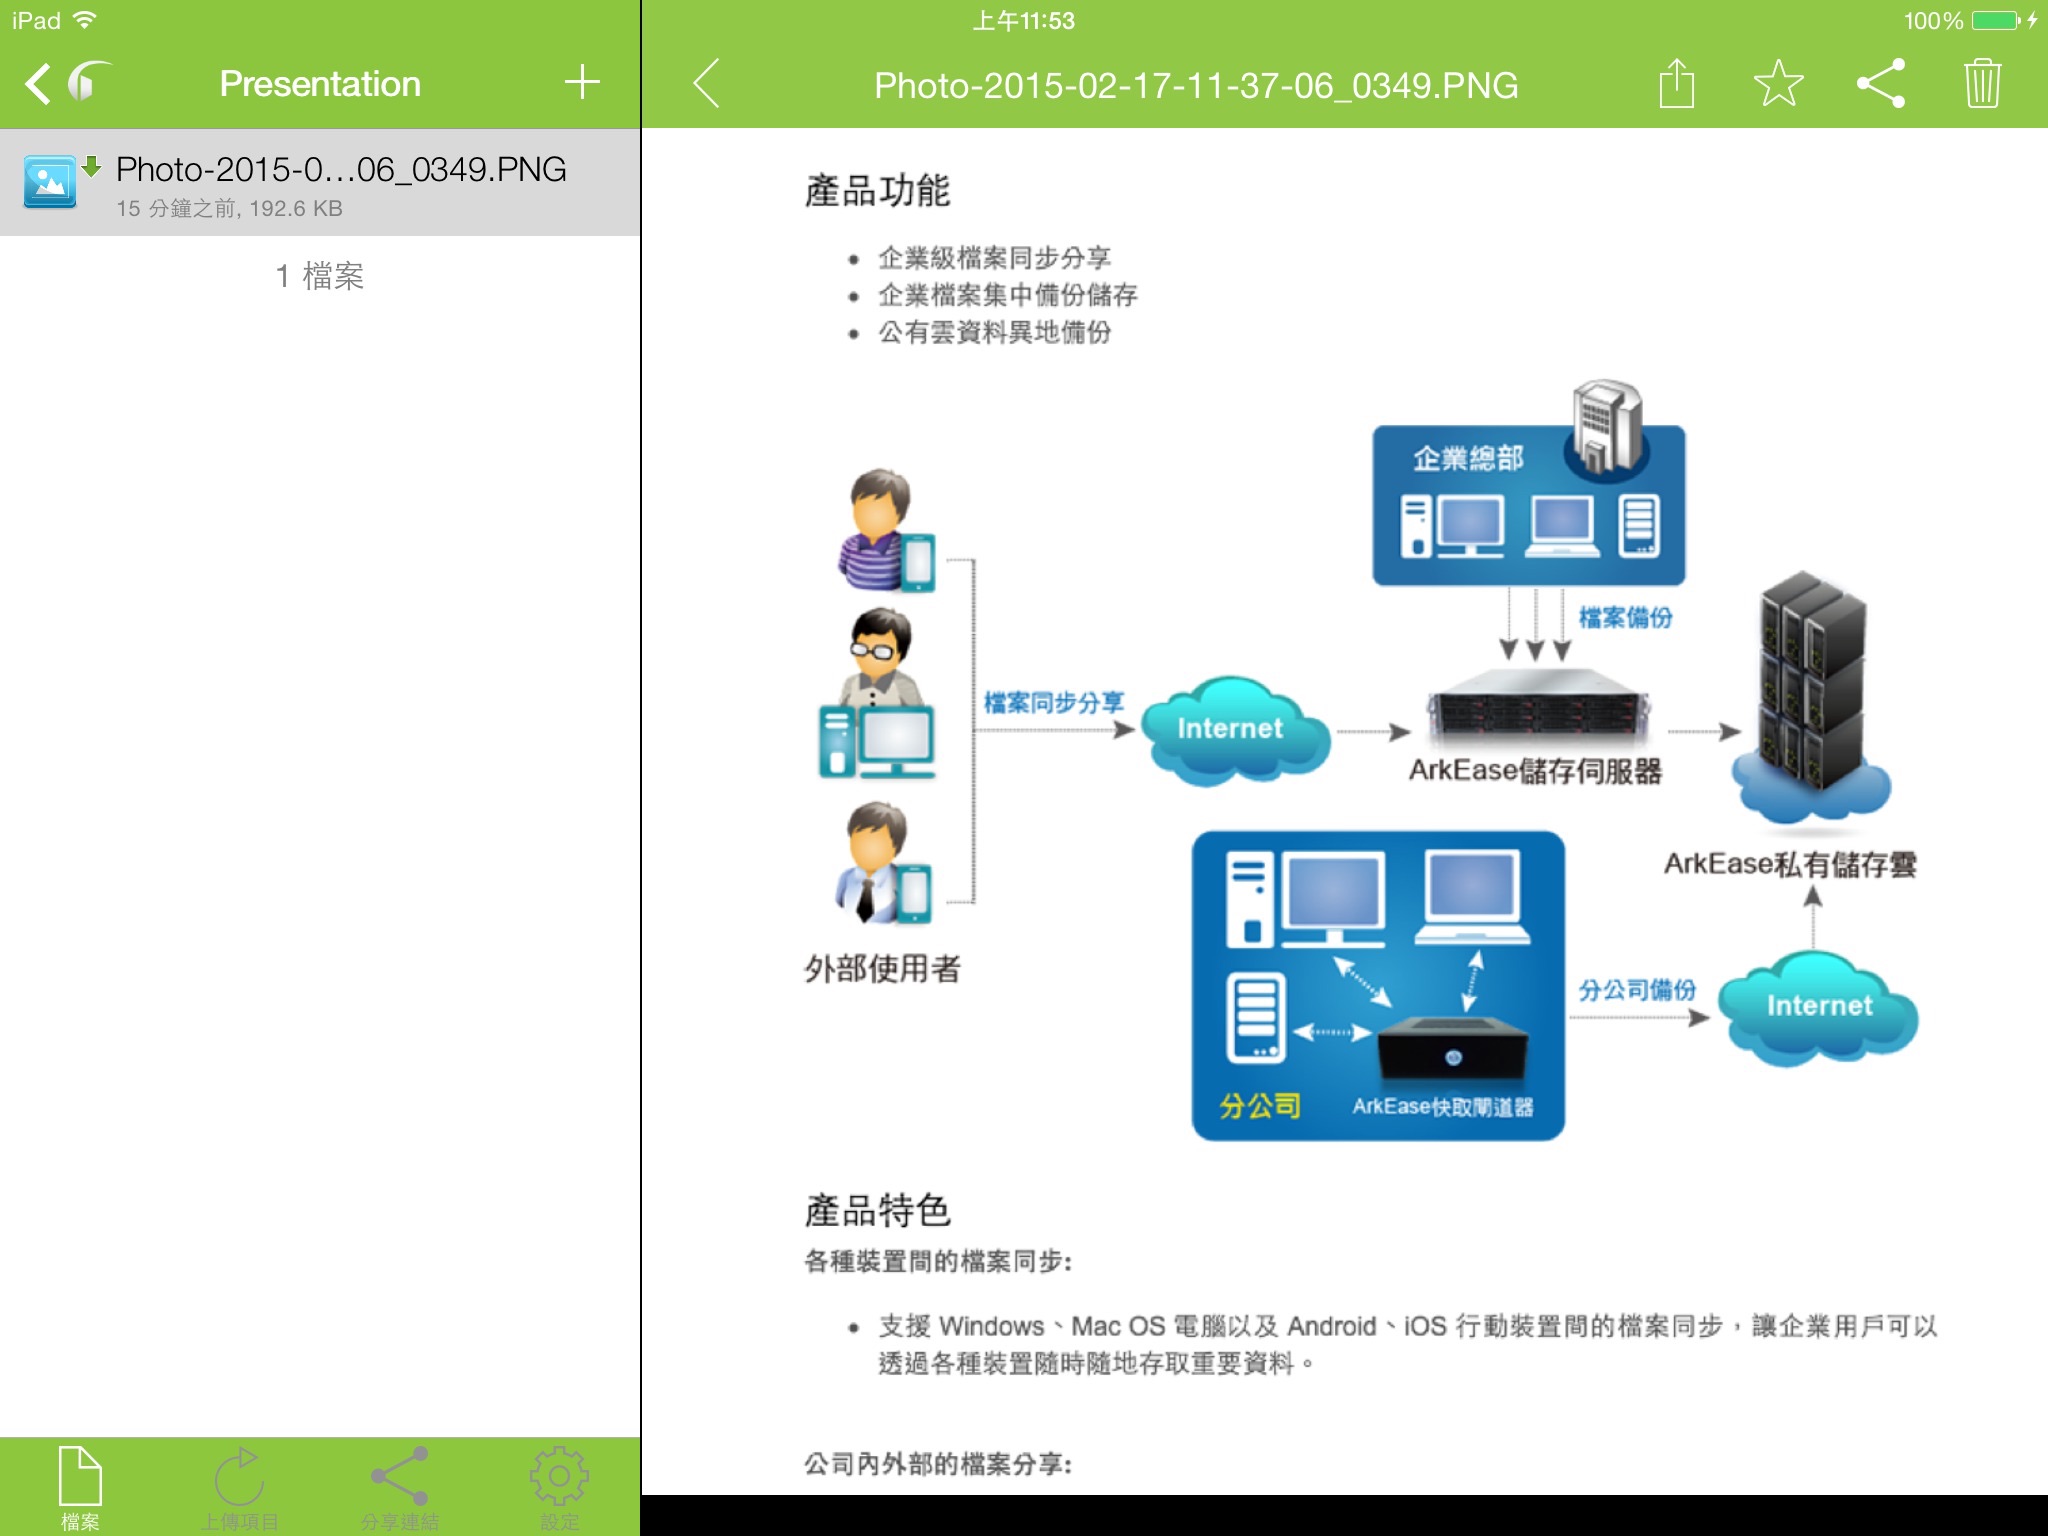Tap the 上午11:53 clock in status bar
2048x1536 pixels.
pyautogui.click(x=1023, y=21)
